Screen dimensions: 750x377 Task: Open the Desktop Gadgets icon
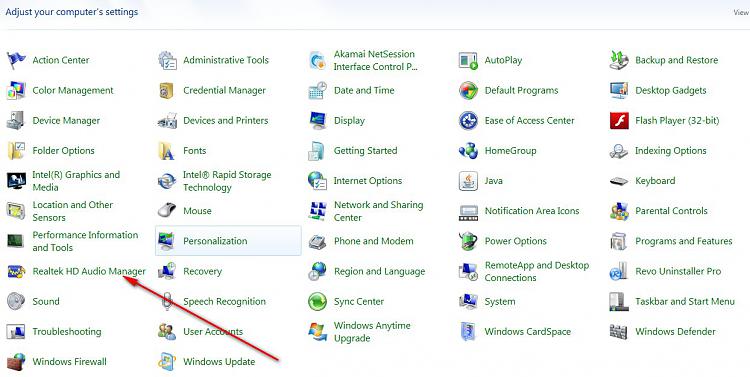619,90
